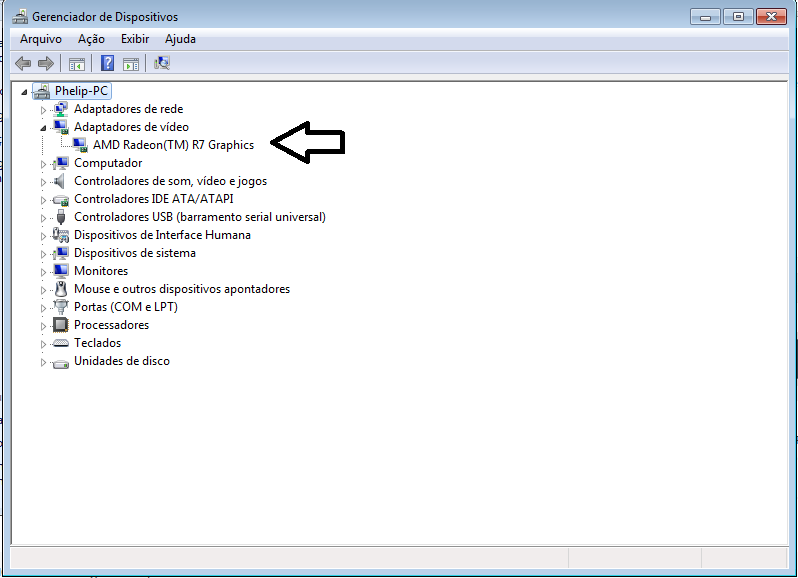Select Adaptadores de vídeo label
This screenshot has height=578, width=798.
click(x=131, y=127)
